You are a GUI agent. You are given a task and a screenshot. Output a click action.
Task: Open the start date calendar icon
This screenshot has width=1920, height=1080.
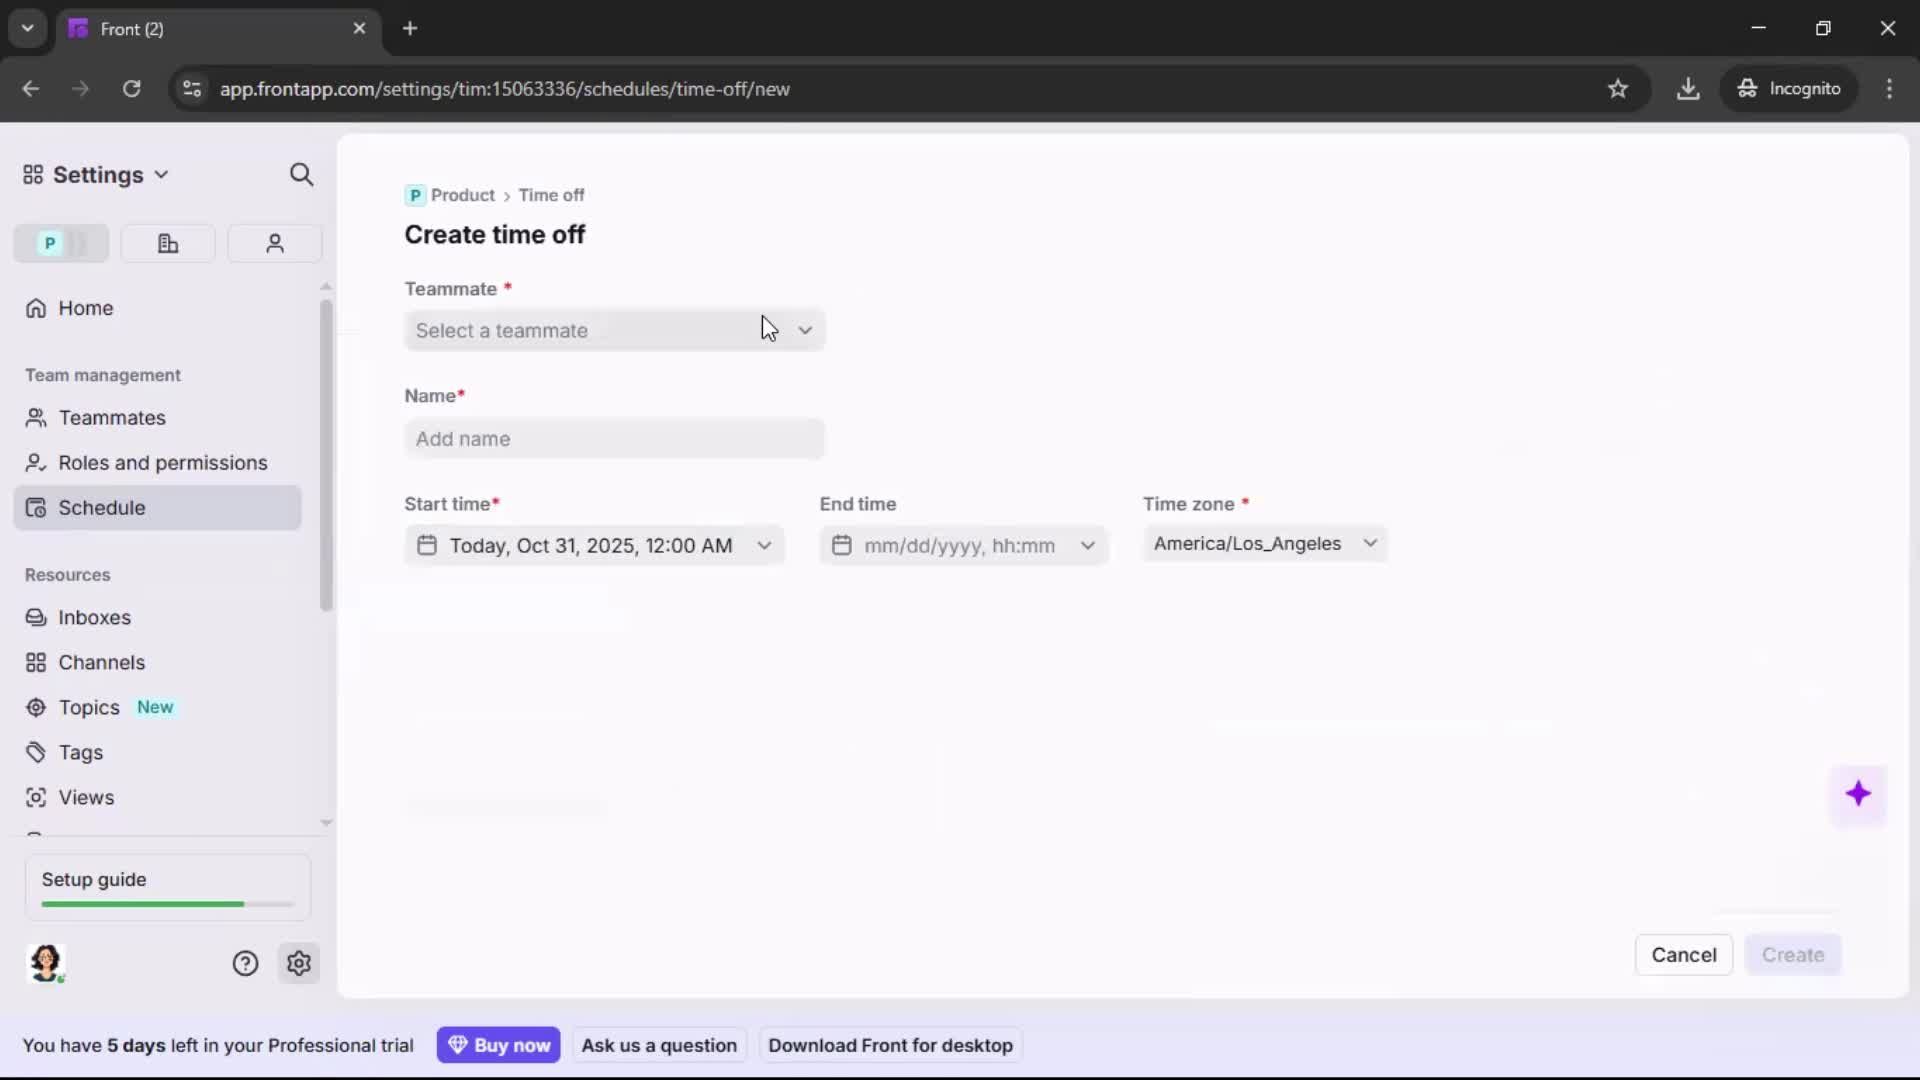[428, 545]
